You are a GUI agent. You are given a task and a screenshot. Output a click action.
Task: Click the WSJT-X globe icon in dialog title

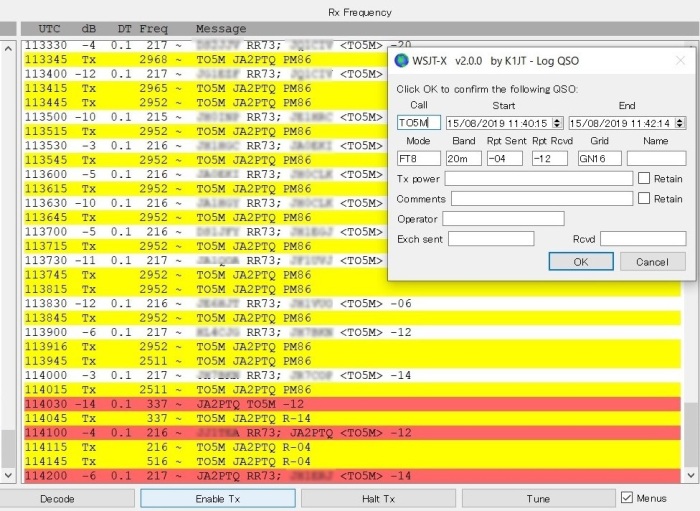tap(401, 61)
